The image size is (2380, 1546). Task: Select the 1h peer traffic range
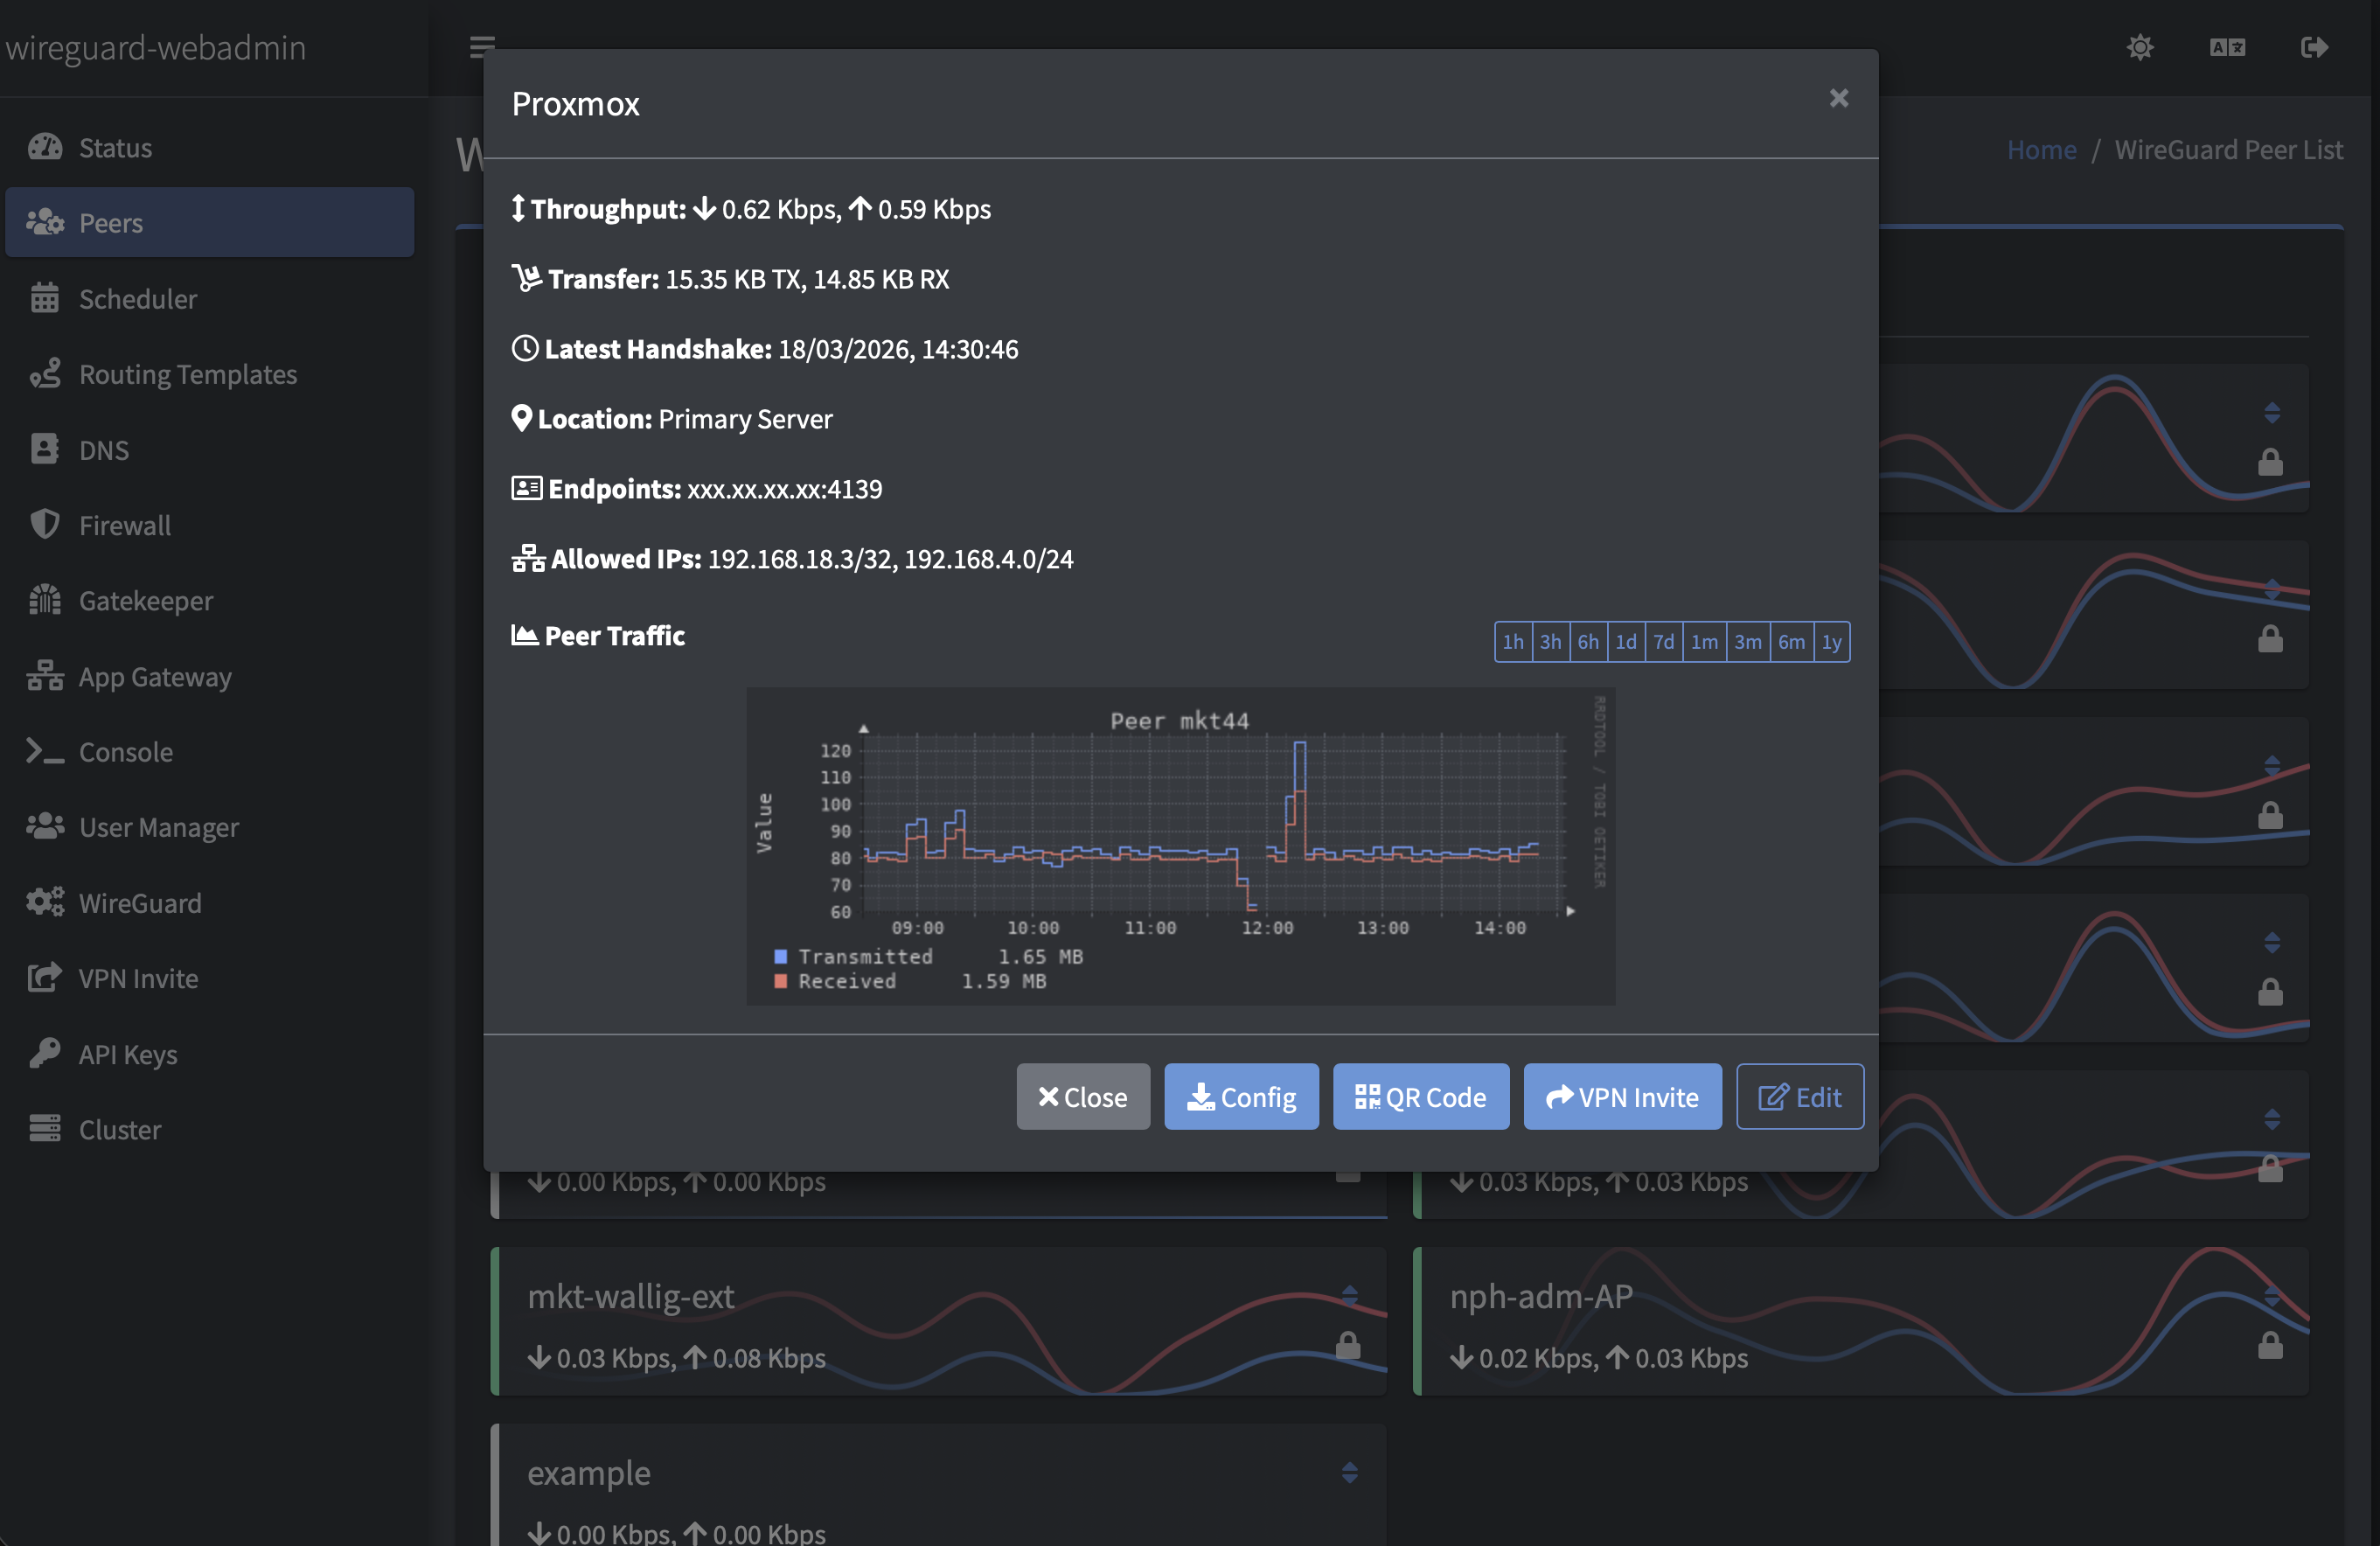point(1513,642)
